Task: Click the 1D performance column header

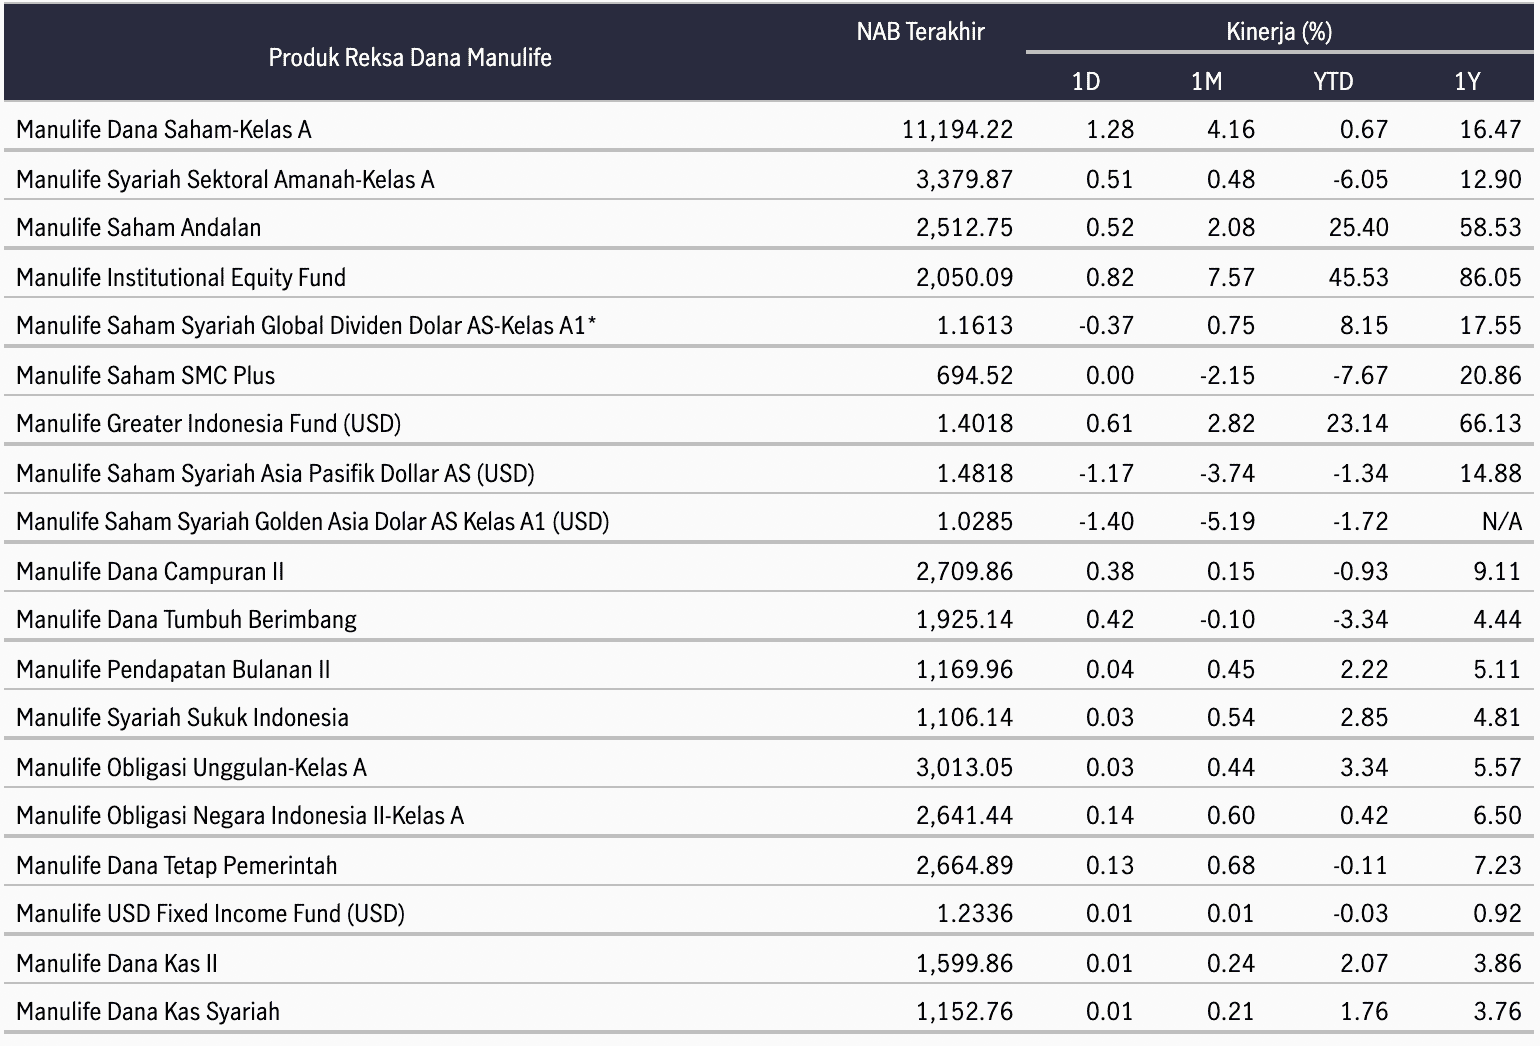Action: (1085, 82)
